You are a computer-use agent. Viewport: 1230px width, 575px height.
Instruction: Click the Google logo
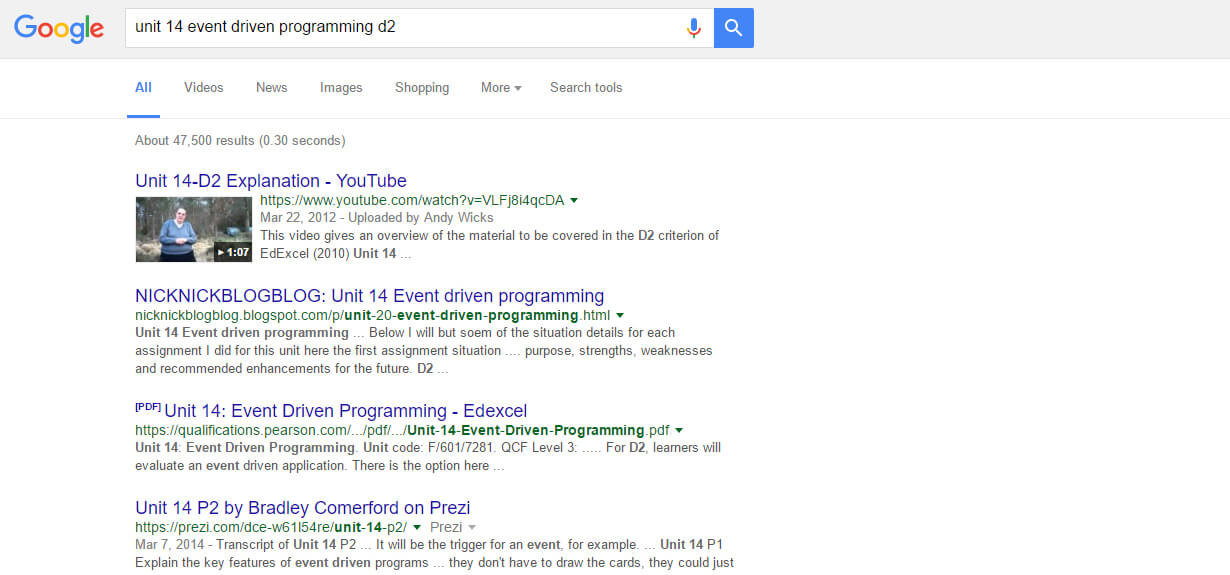pyautogui.click(x=59, y=28)
